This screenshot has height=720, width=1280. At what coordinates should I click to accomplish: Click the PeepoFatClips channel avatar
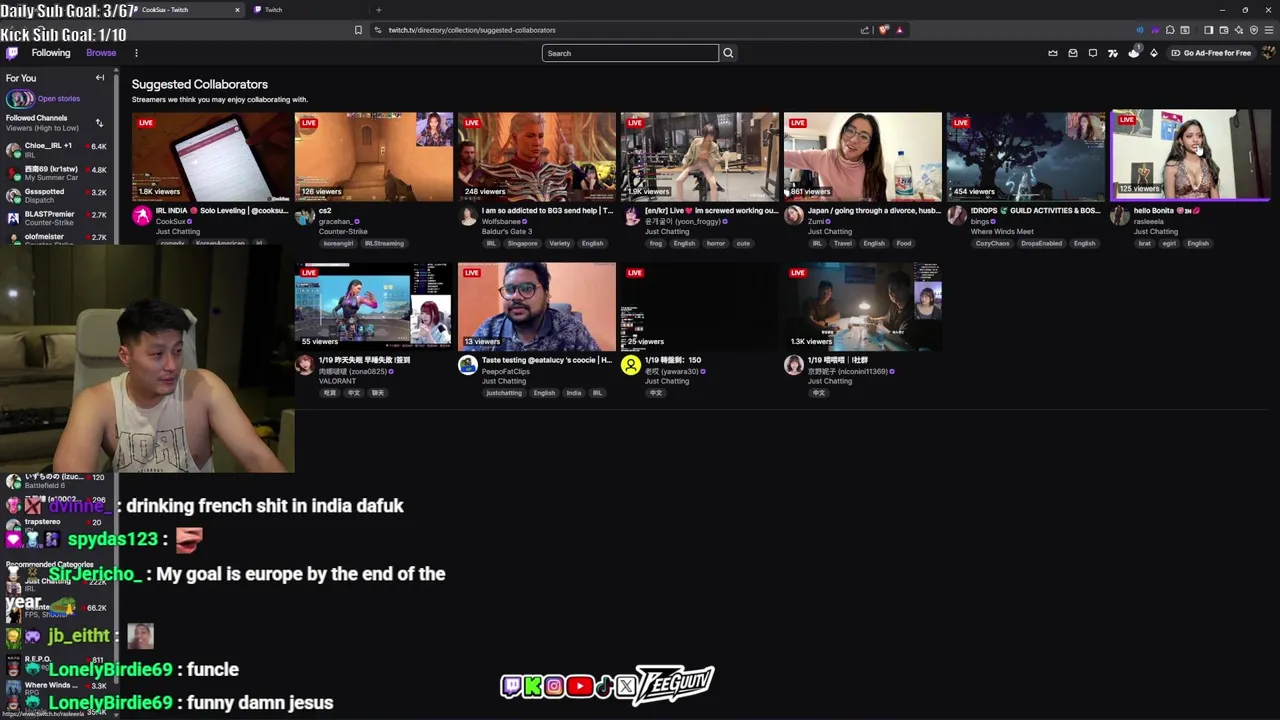[x=468, y=365]
